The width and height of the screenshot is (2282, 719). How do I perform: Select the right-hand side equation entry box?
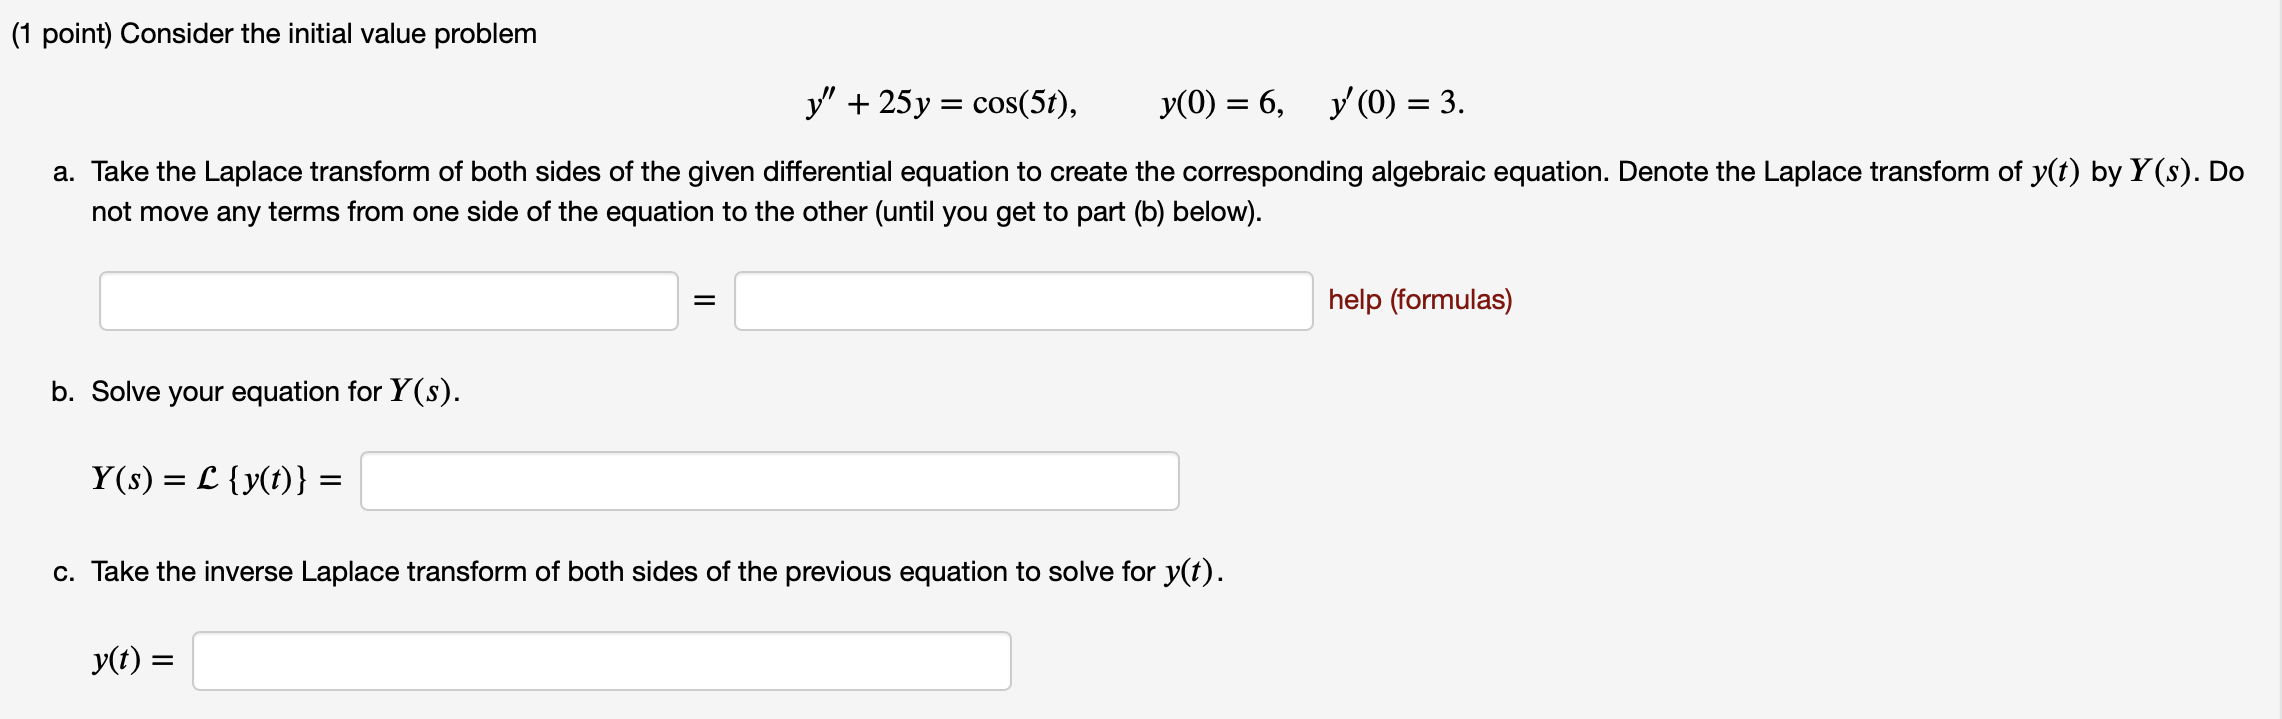[x=1024, y=300]
